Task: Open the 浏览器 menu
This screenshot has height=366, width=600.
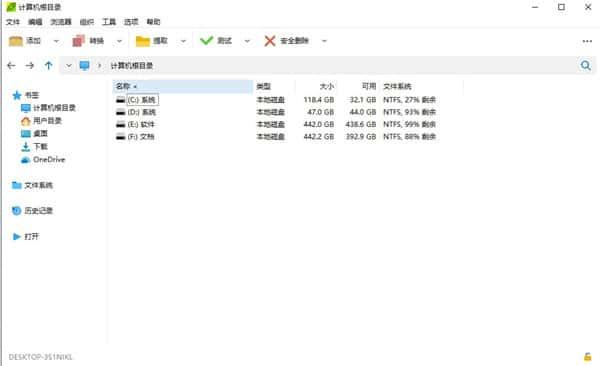Action: coord(61,22)
